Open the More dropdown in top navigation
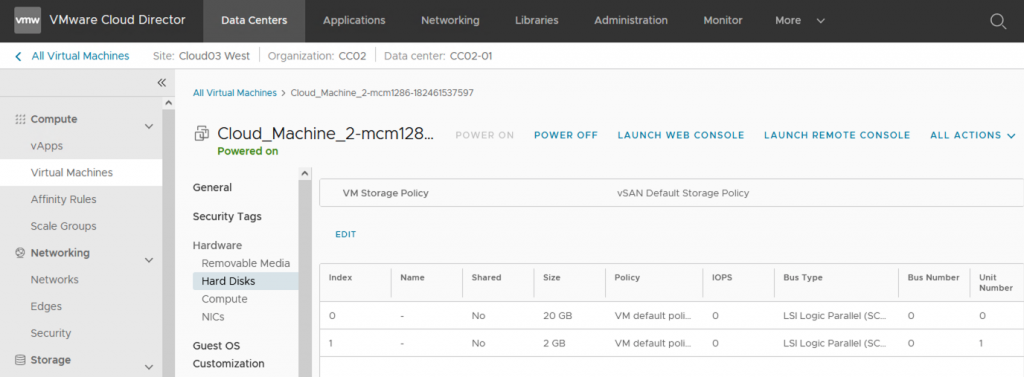The height and width of the screenshot is (377, 1024). pos(800,20)
